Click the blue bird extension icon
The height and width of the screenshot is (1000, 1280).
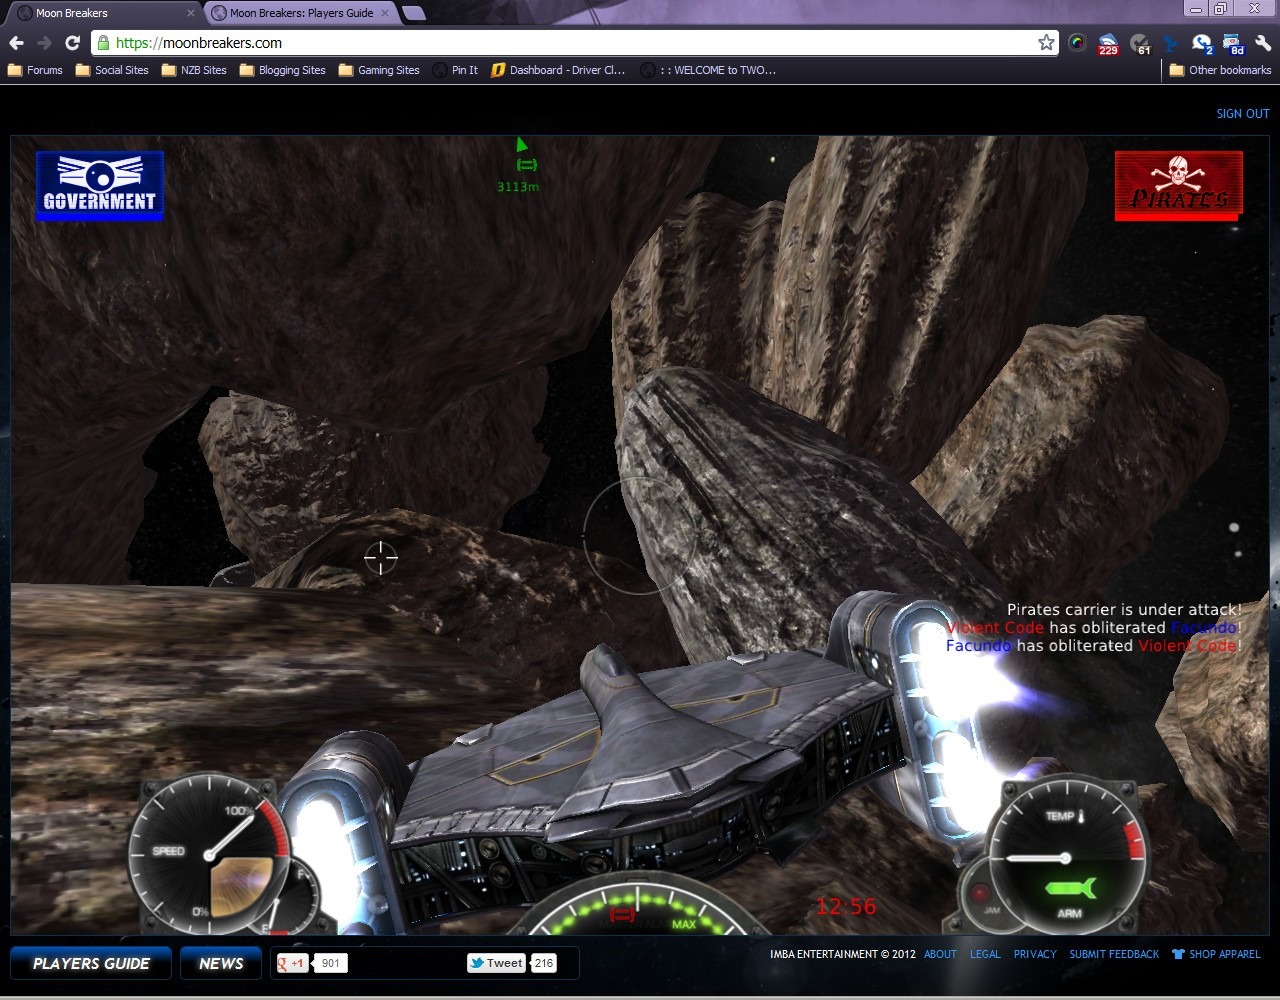click(1170, 43)
